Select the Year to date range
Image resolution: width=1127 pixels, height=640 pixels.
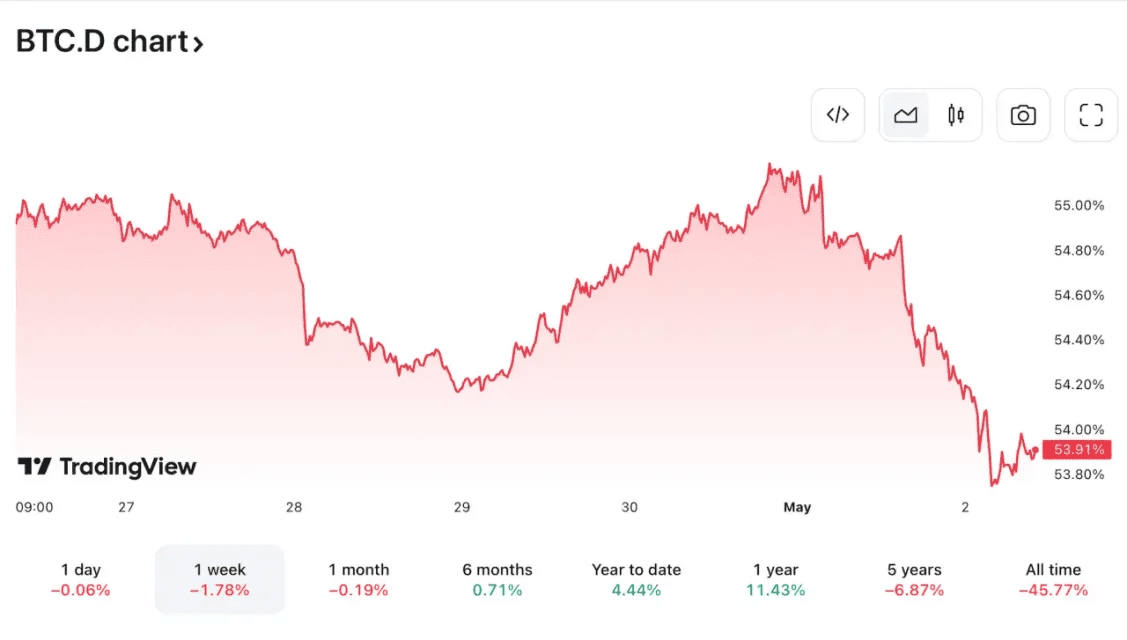636,580
